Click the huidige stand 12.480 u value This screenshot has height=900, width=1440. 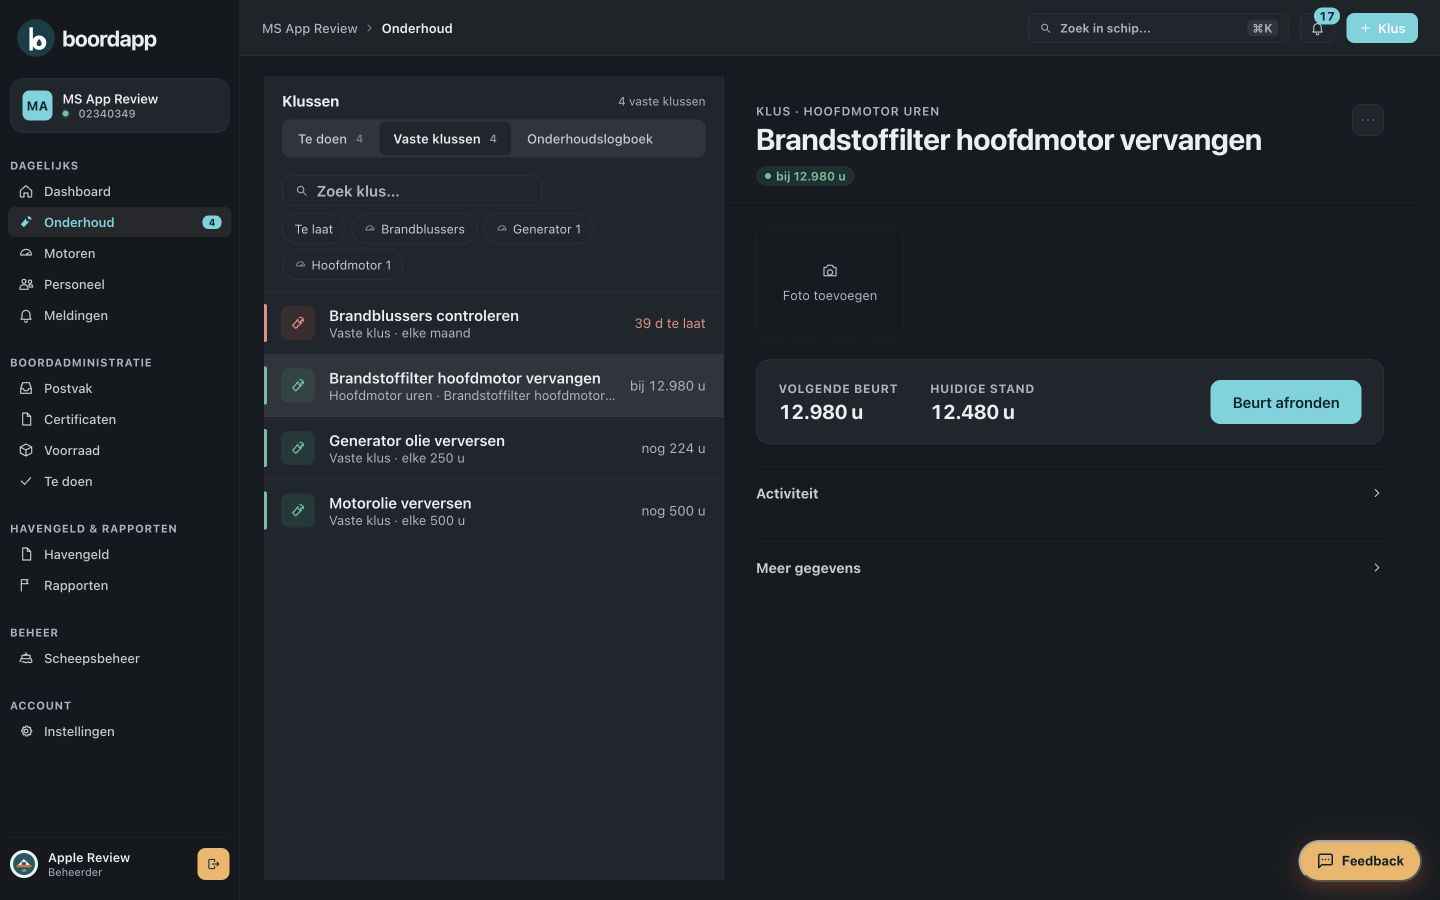coord(973,412)
